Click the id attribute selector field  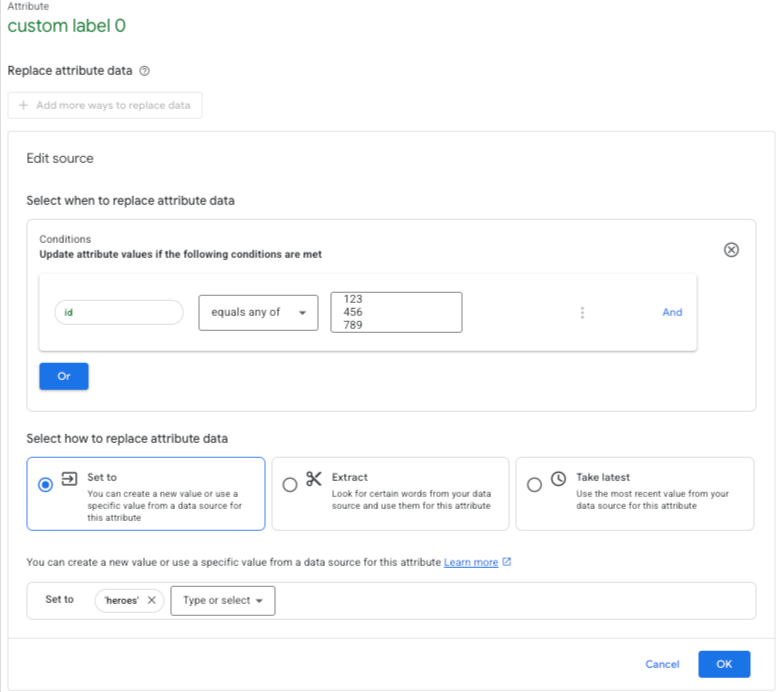point(119,312)
